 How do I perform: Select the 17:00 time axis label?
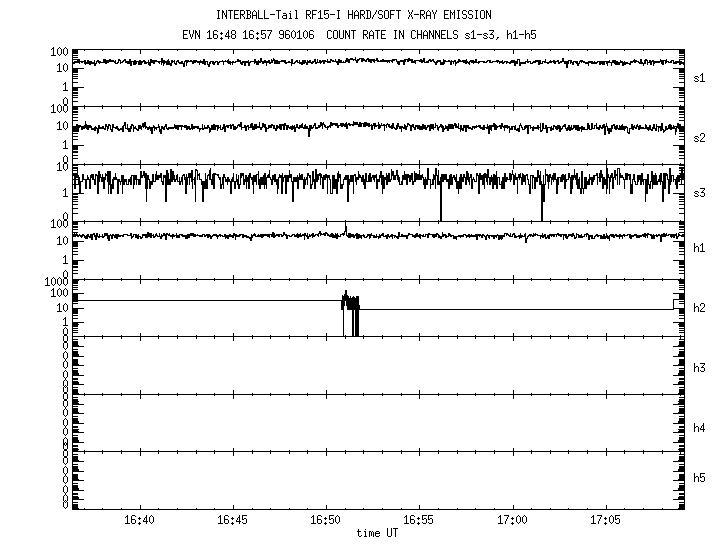point(512,521)
